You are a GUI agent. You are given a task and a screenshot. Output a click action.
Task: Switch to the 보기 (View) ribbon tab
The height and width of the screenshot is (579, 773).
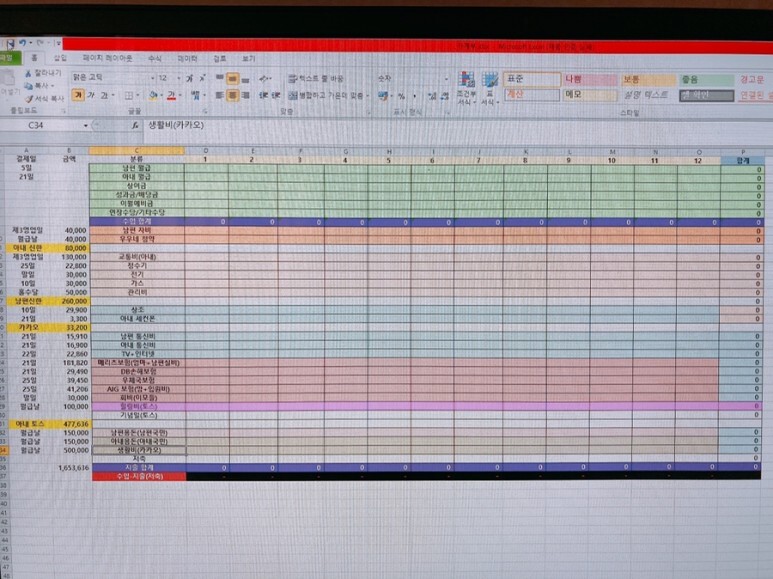(x=248, y=58)
